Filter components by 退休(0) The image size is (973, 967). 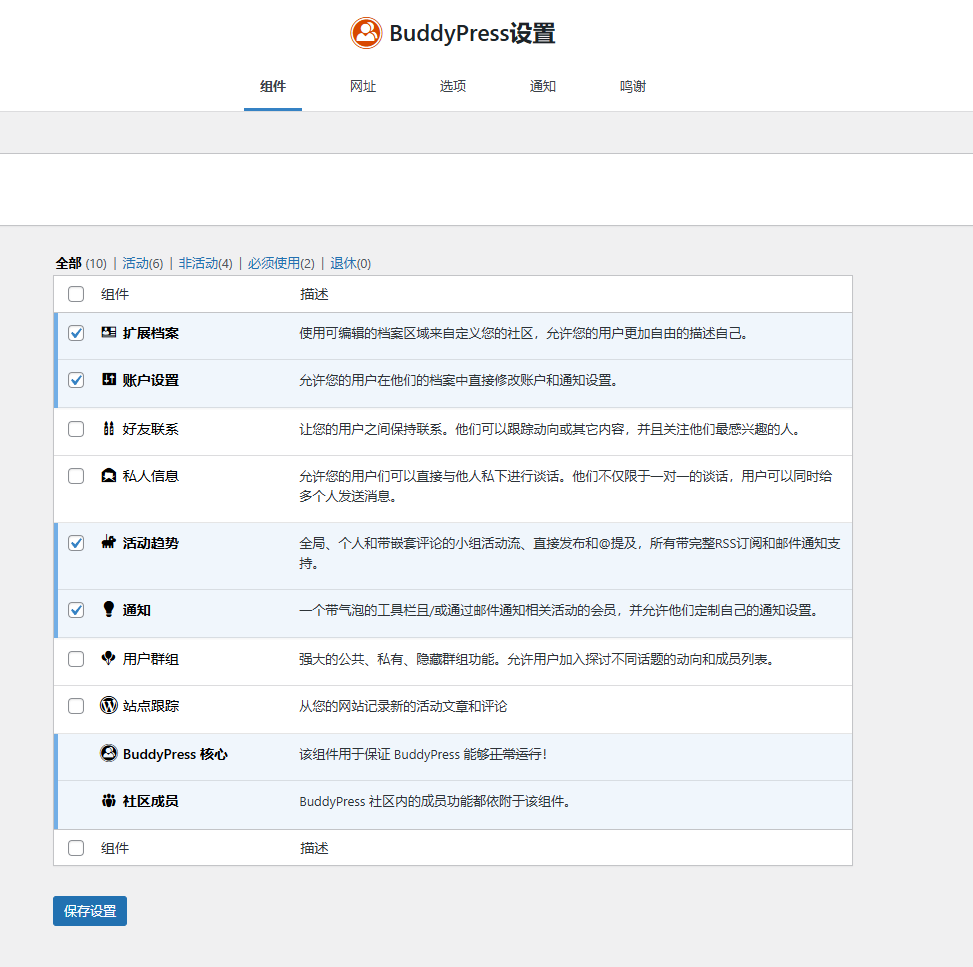[x=351, y=263]
